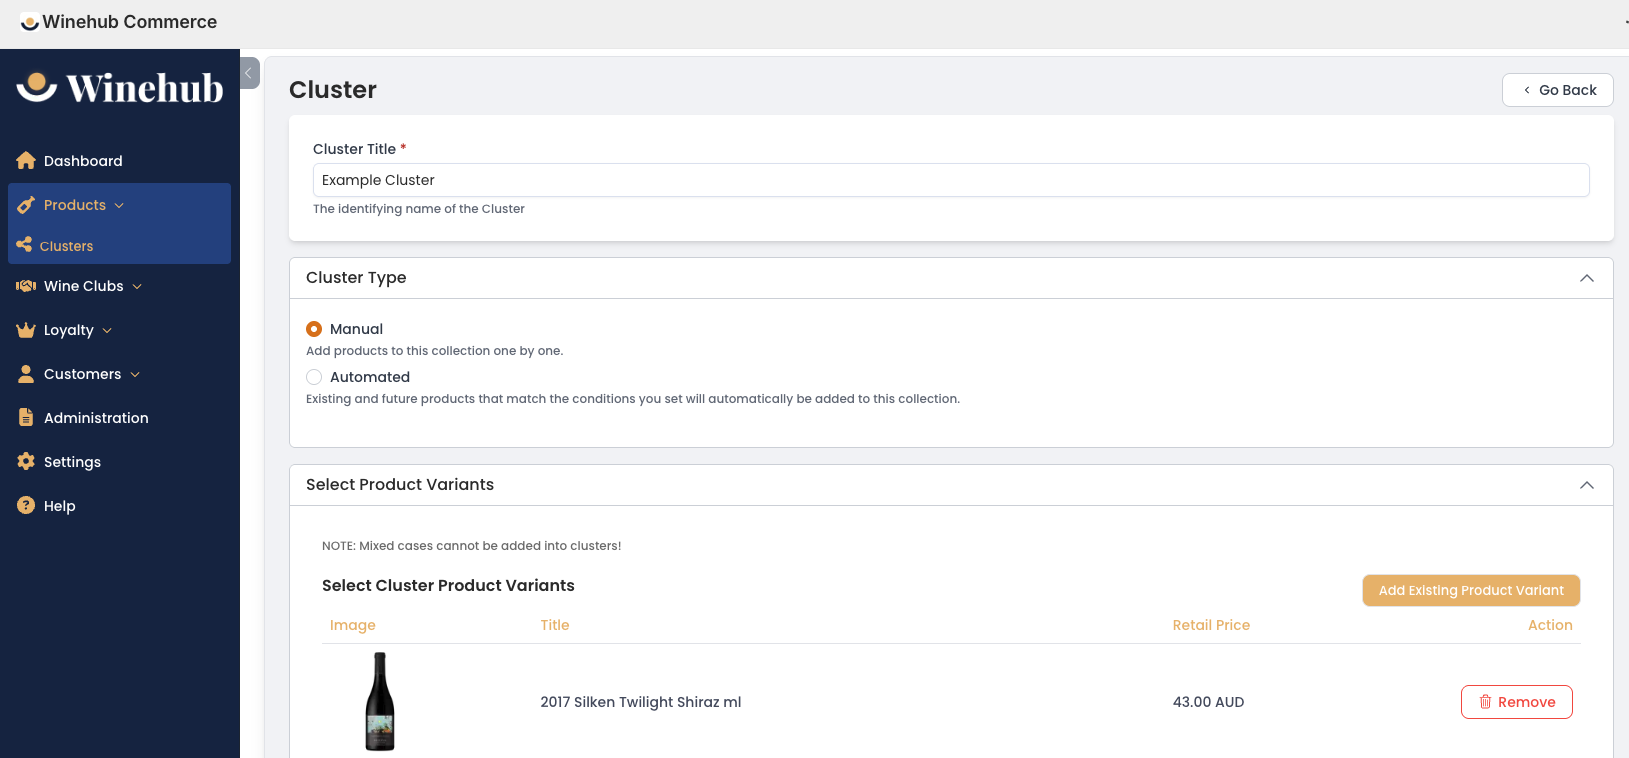Select the Manual cluster type

tap(314, 329)
